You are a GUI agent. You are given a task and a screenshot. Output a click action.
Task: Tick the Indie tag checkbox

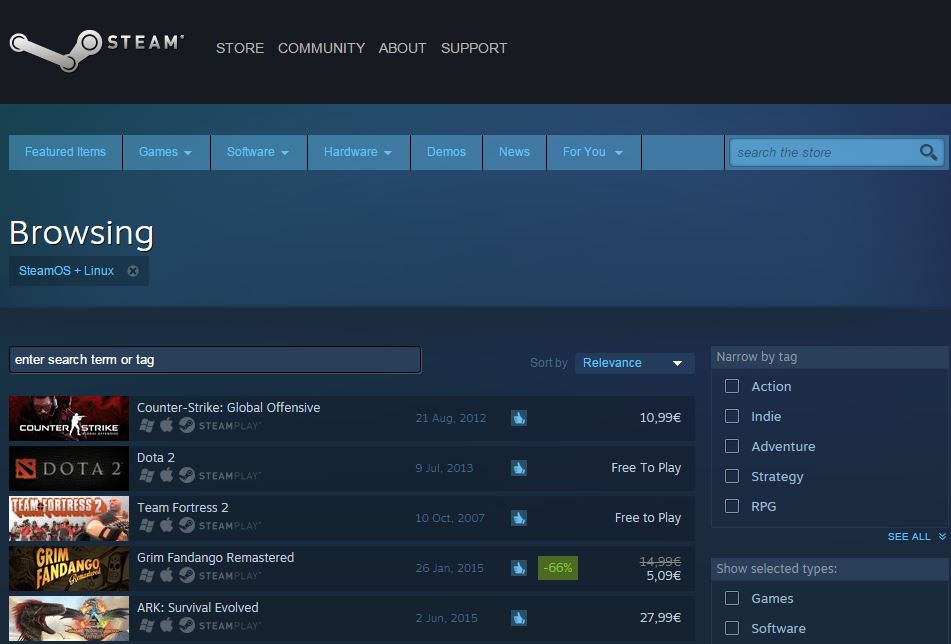click(732, 416)
